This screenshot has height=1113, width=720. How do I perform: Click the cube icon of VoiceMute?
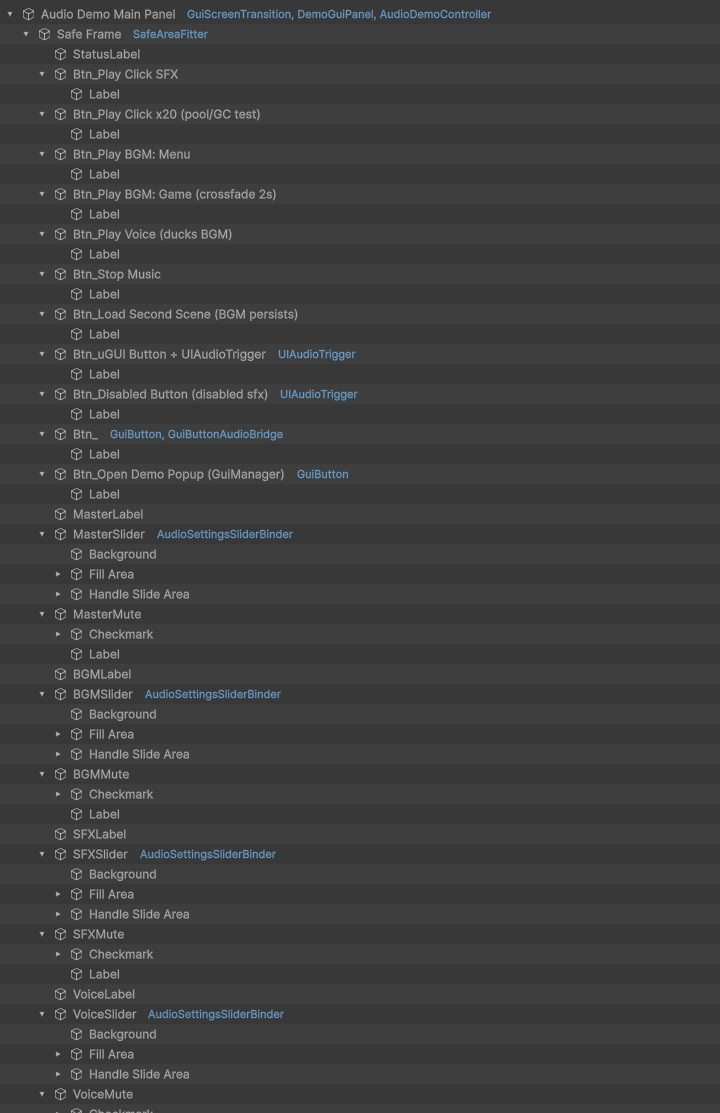[60, 1095]
